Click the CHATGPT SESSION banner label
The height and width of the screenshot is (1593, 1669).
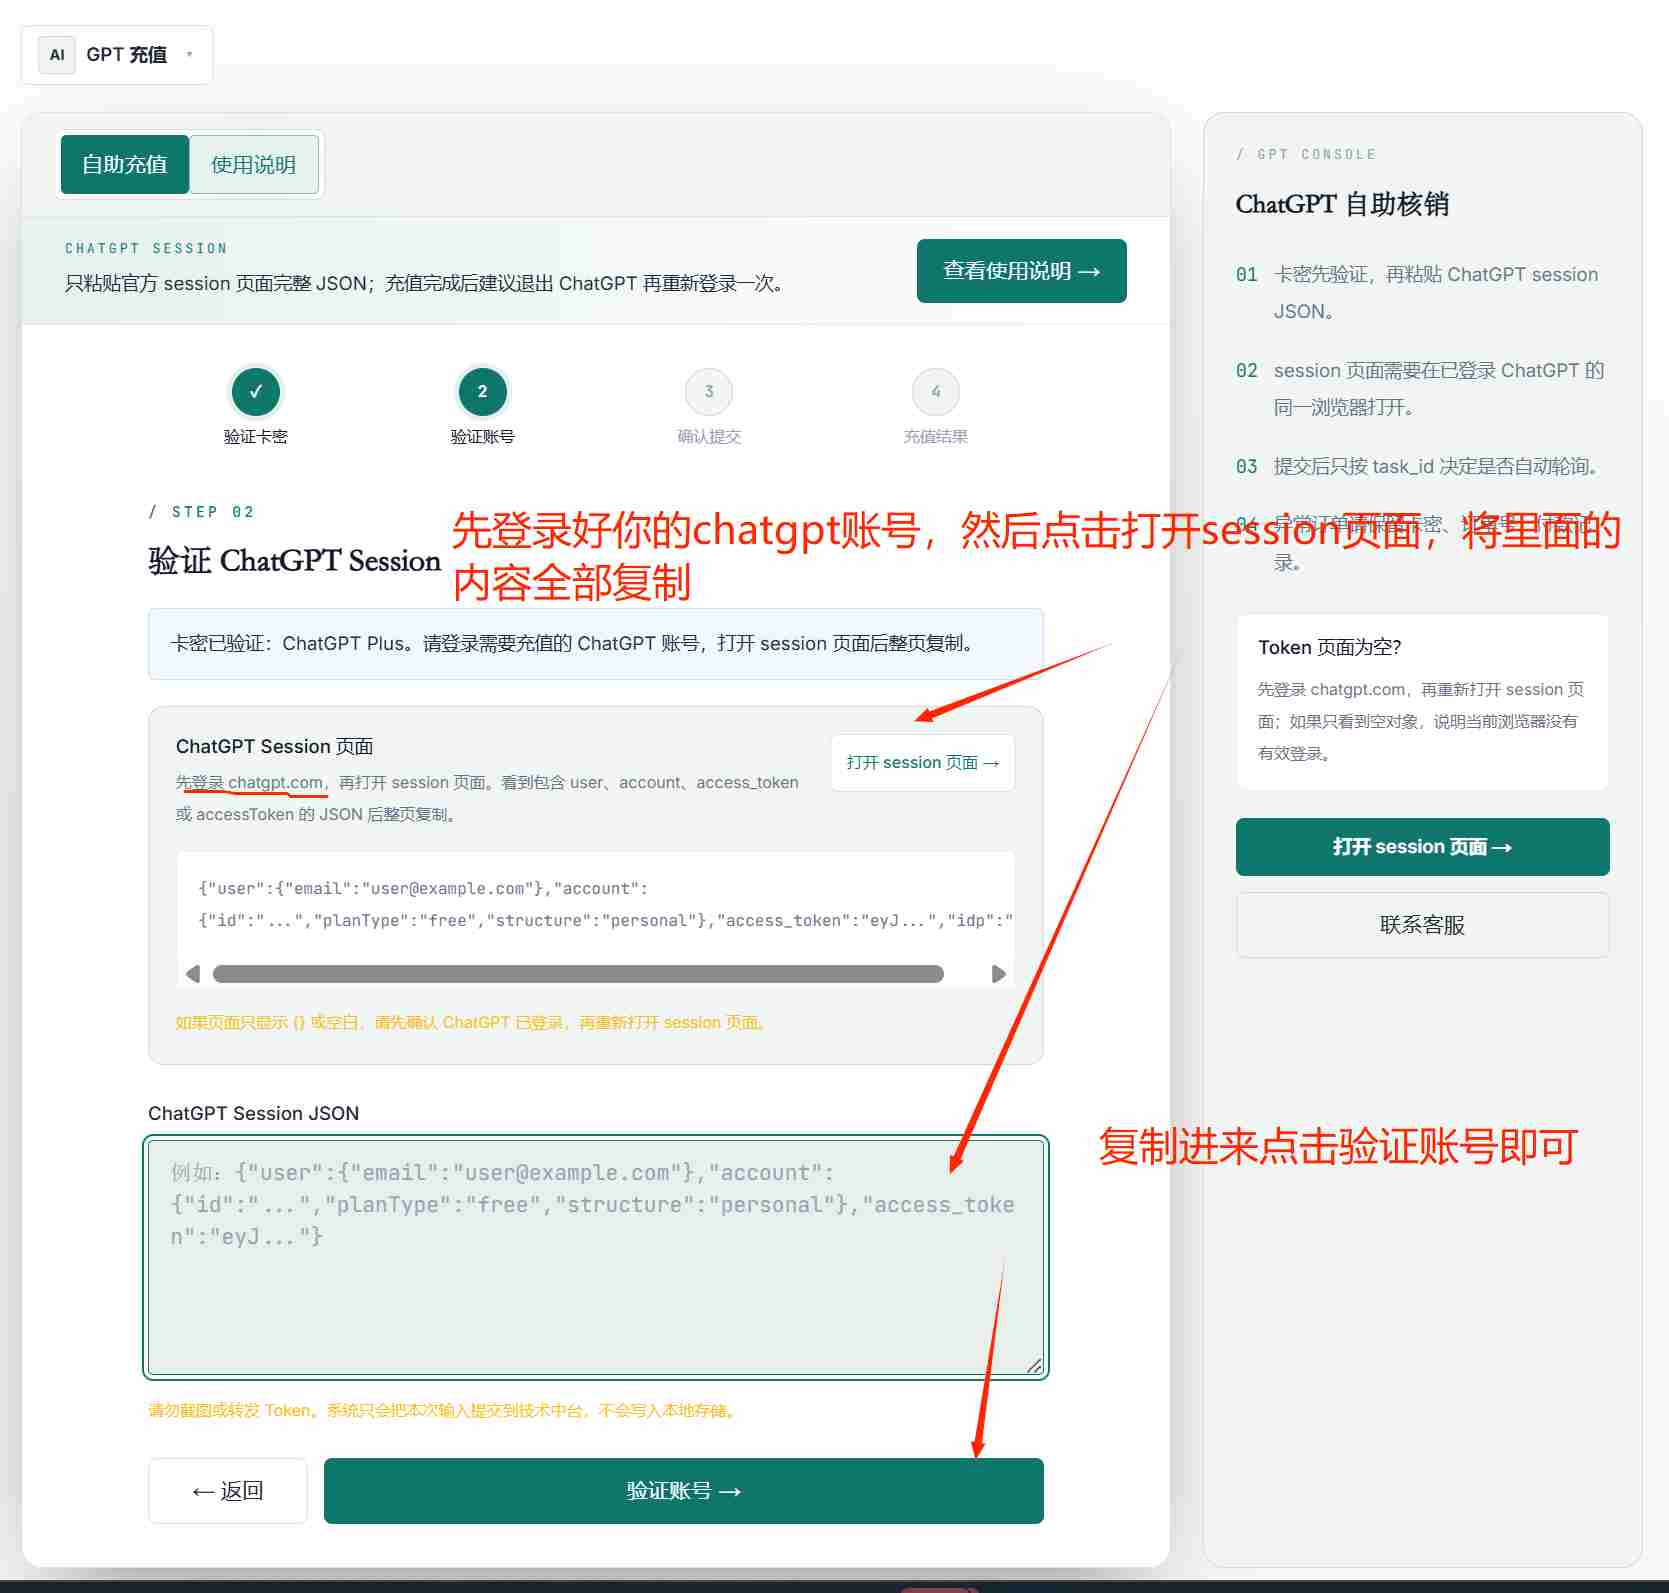click(146, 248)
